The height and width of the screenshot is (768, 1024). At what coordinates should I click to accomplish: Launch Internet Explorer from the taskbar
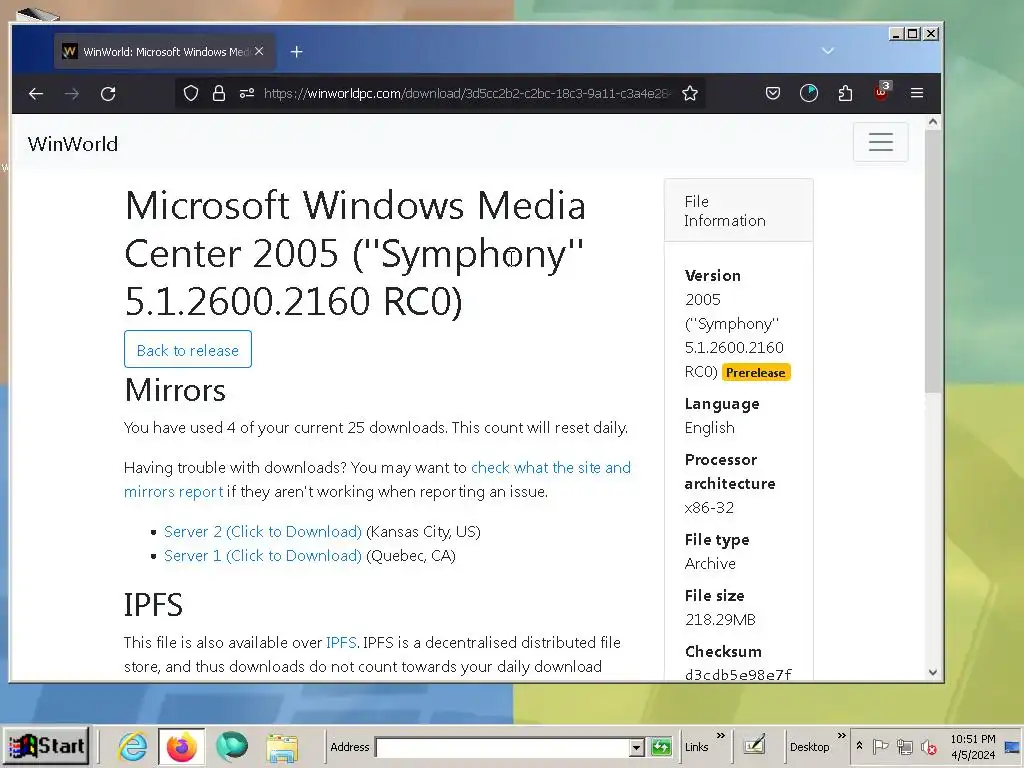click(x=133, y=746)
